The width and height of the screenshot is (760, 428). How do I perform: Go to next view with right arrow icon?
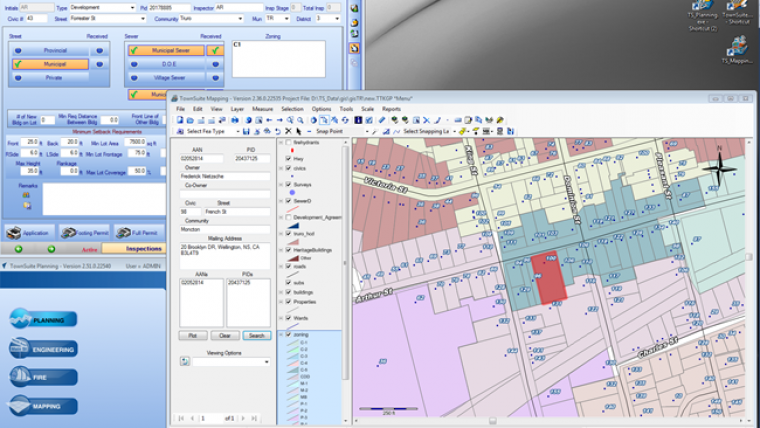point(280,120)
